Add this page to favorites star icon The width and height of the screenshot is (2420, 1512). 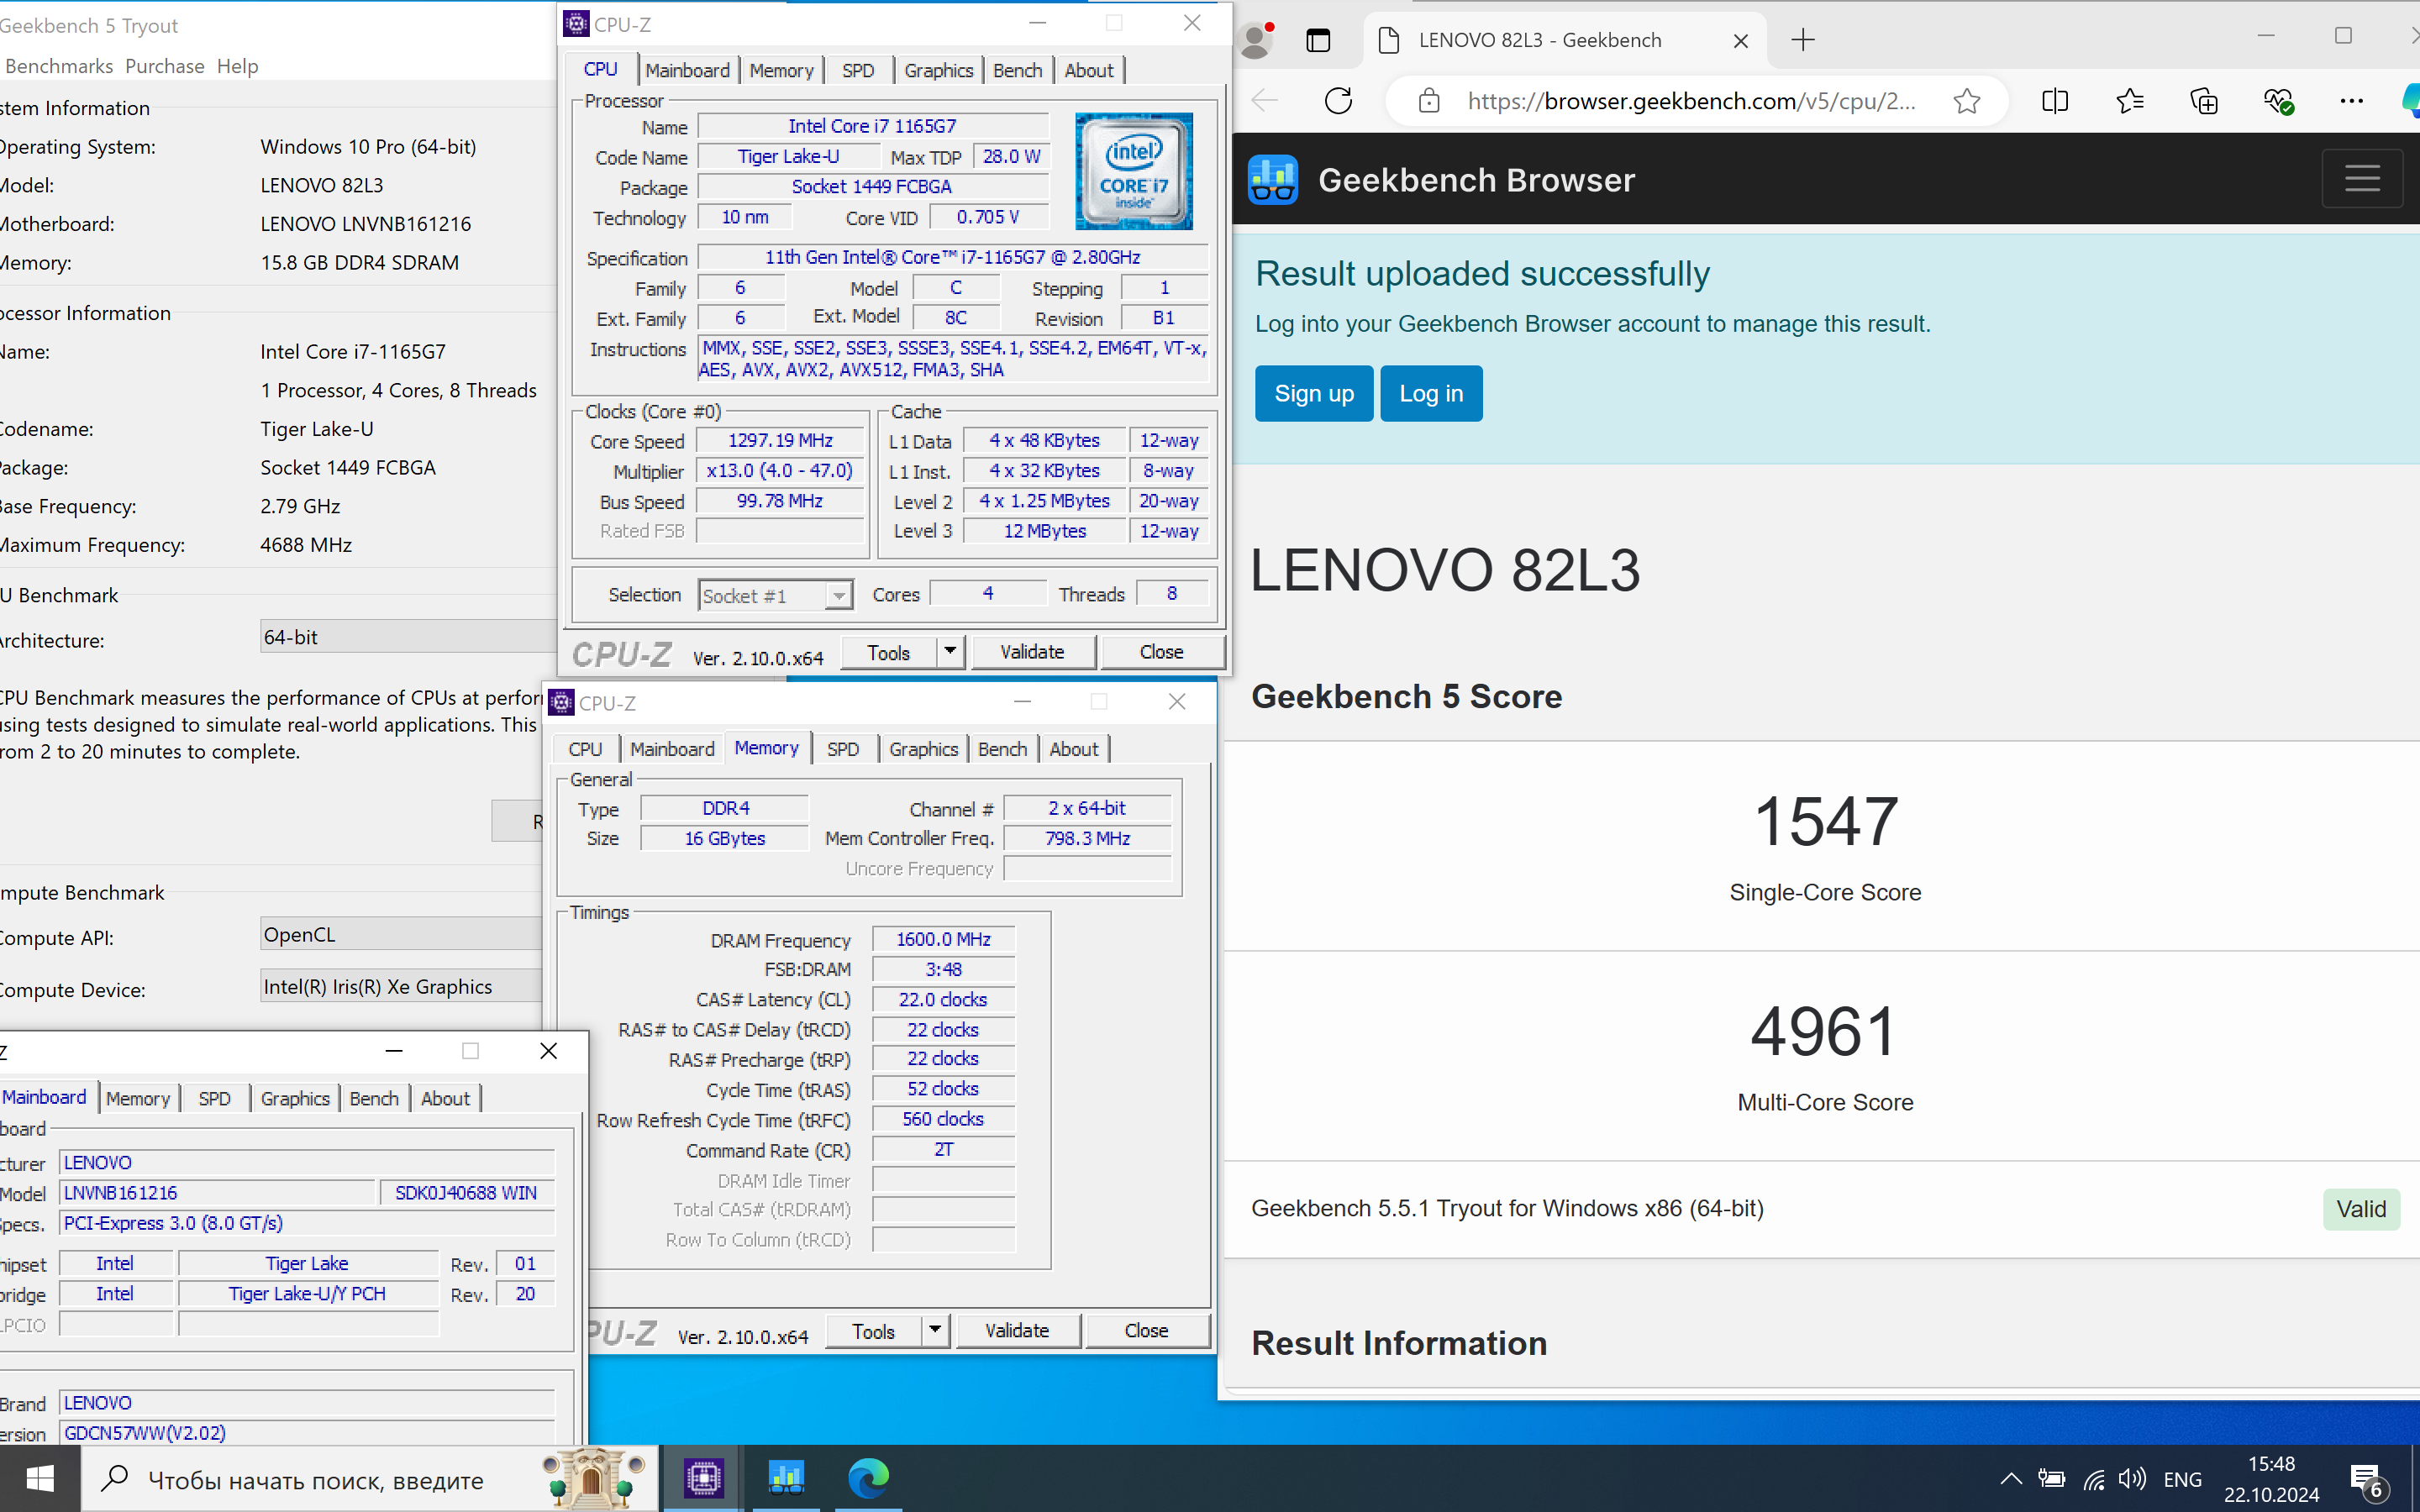(x=1967, y=101)
